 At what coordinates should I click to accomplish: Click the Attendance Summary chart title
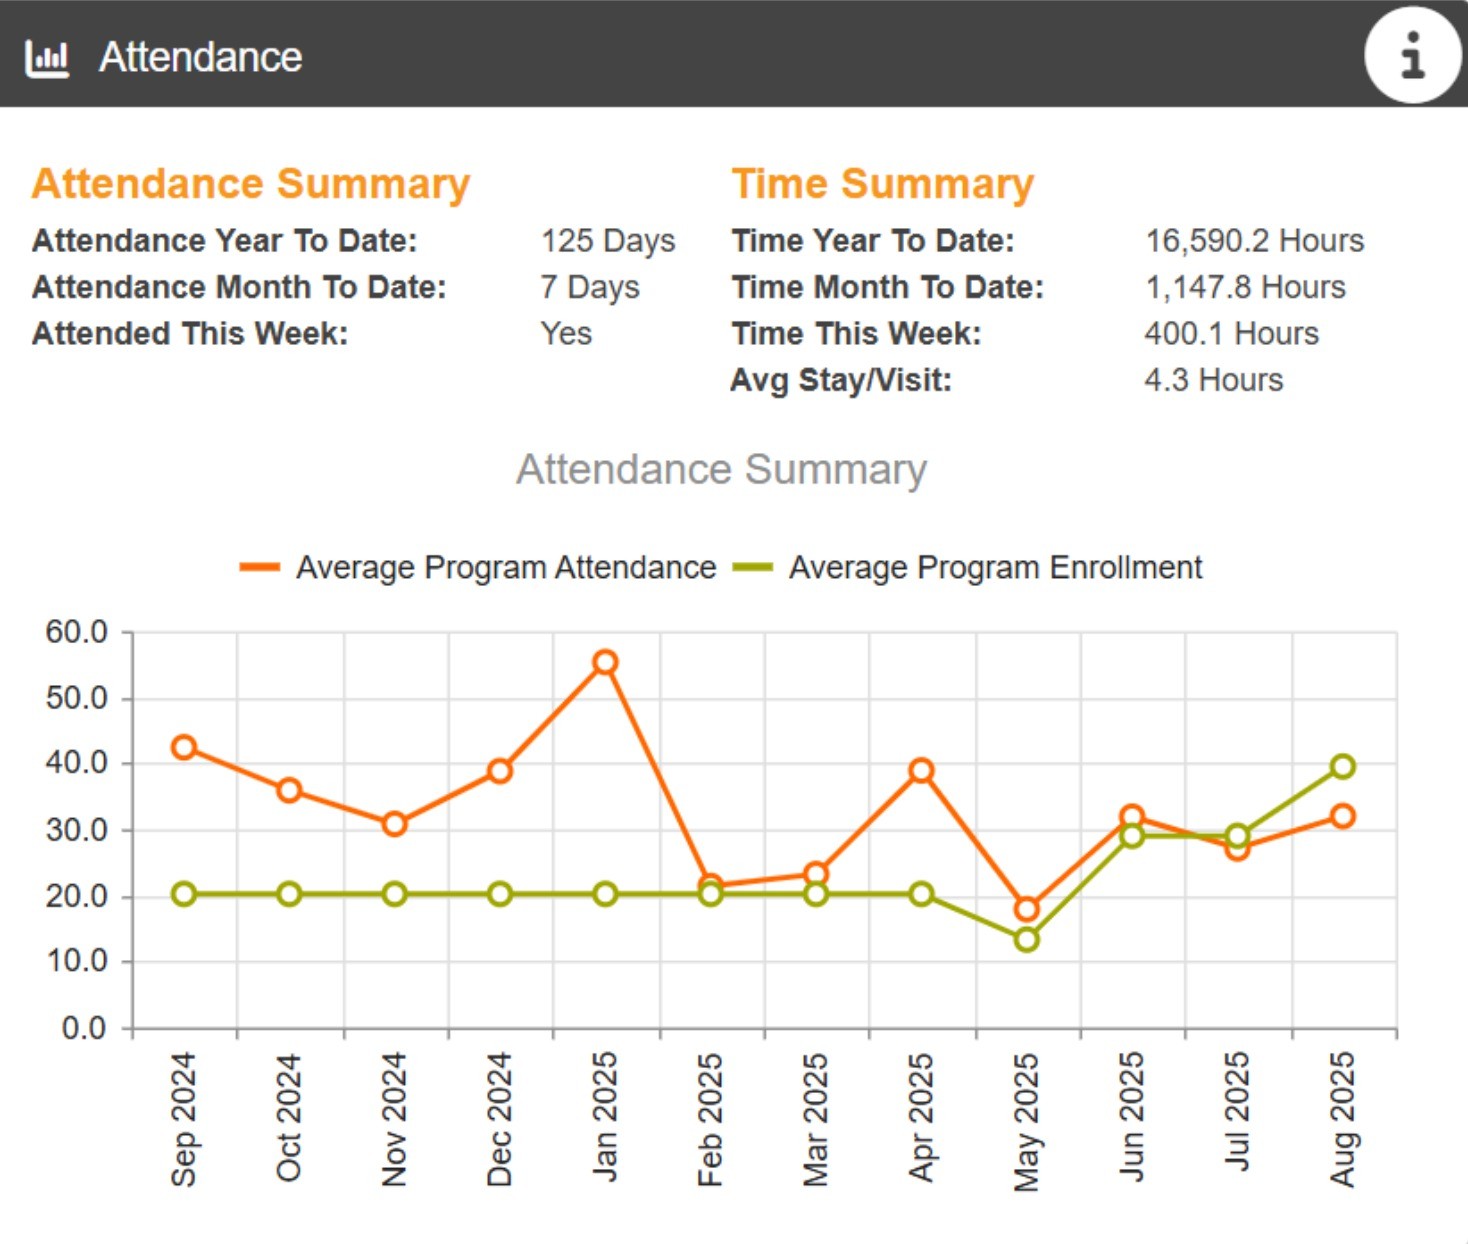(721, 469)
